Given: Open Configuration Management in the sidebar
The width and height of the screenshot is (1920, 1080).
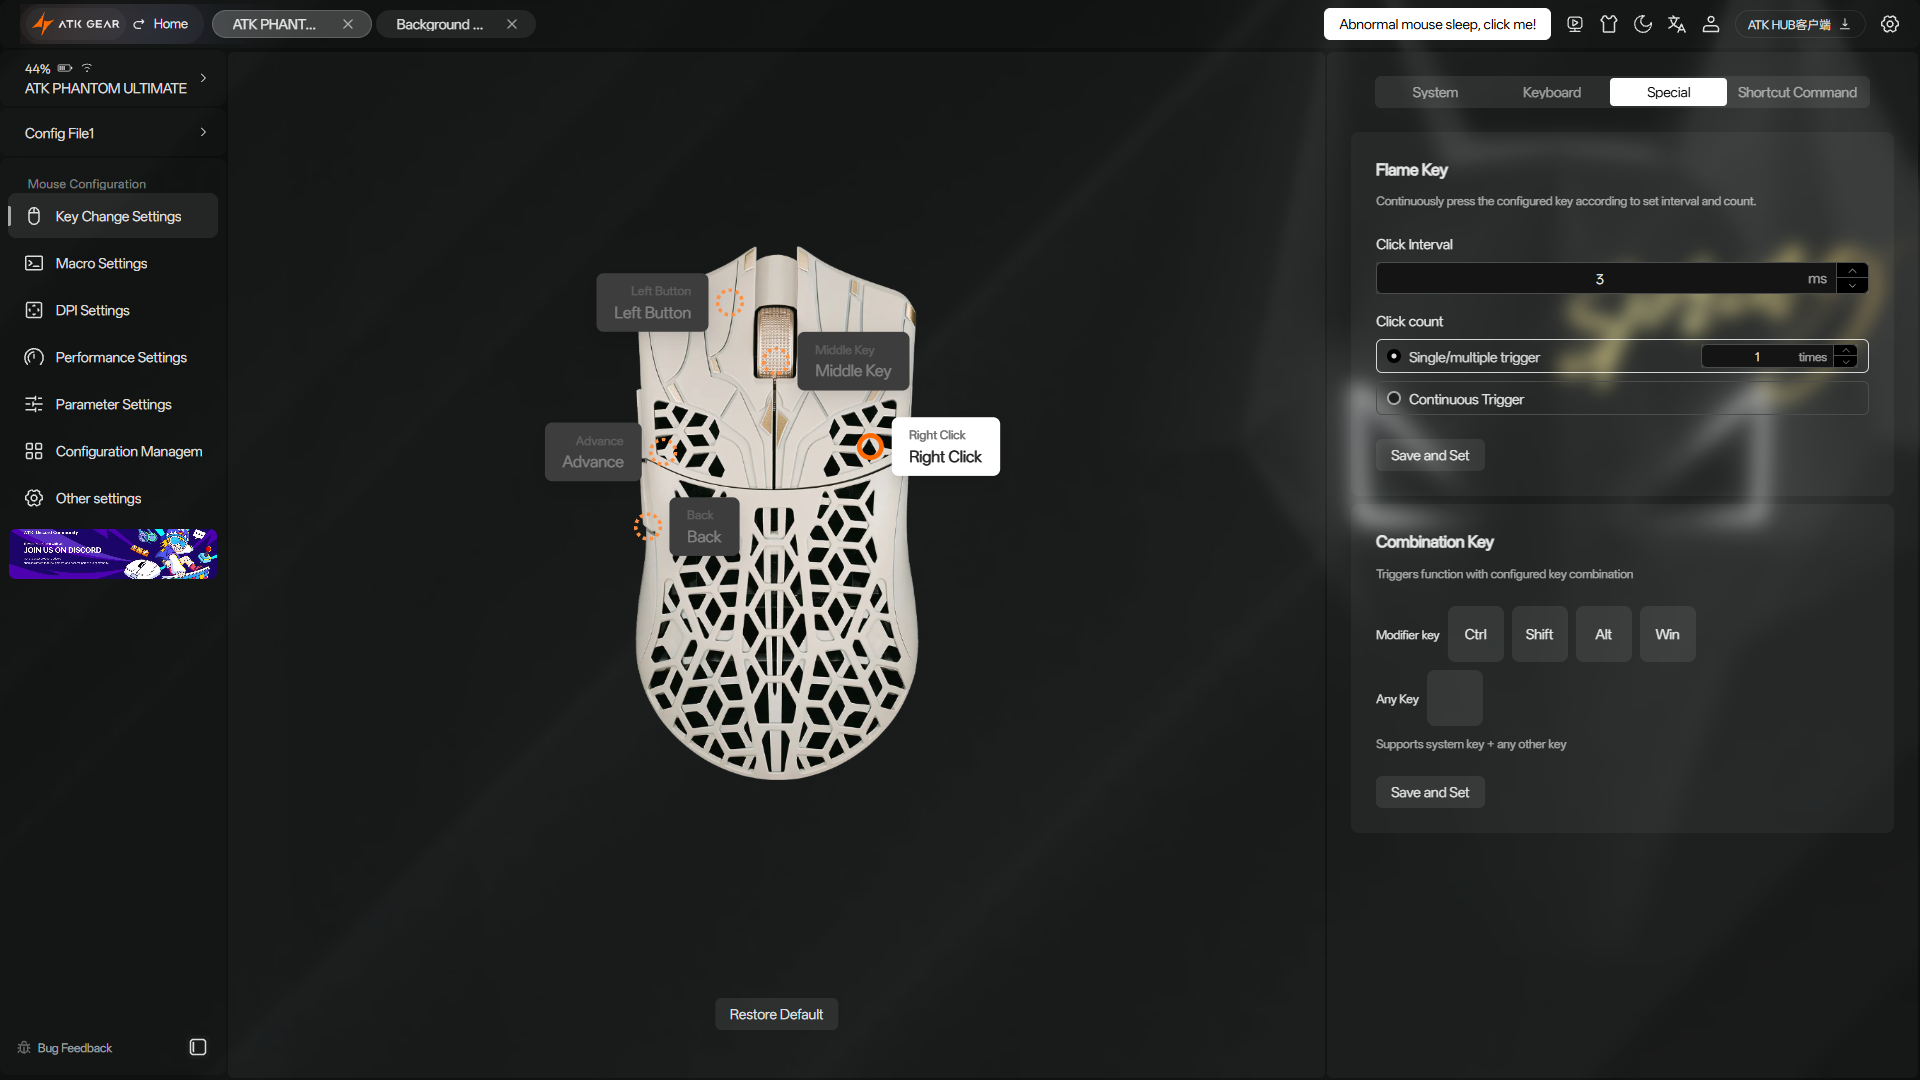Looking at the screenshot, I should point(114,451).
